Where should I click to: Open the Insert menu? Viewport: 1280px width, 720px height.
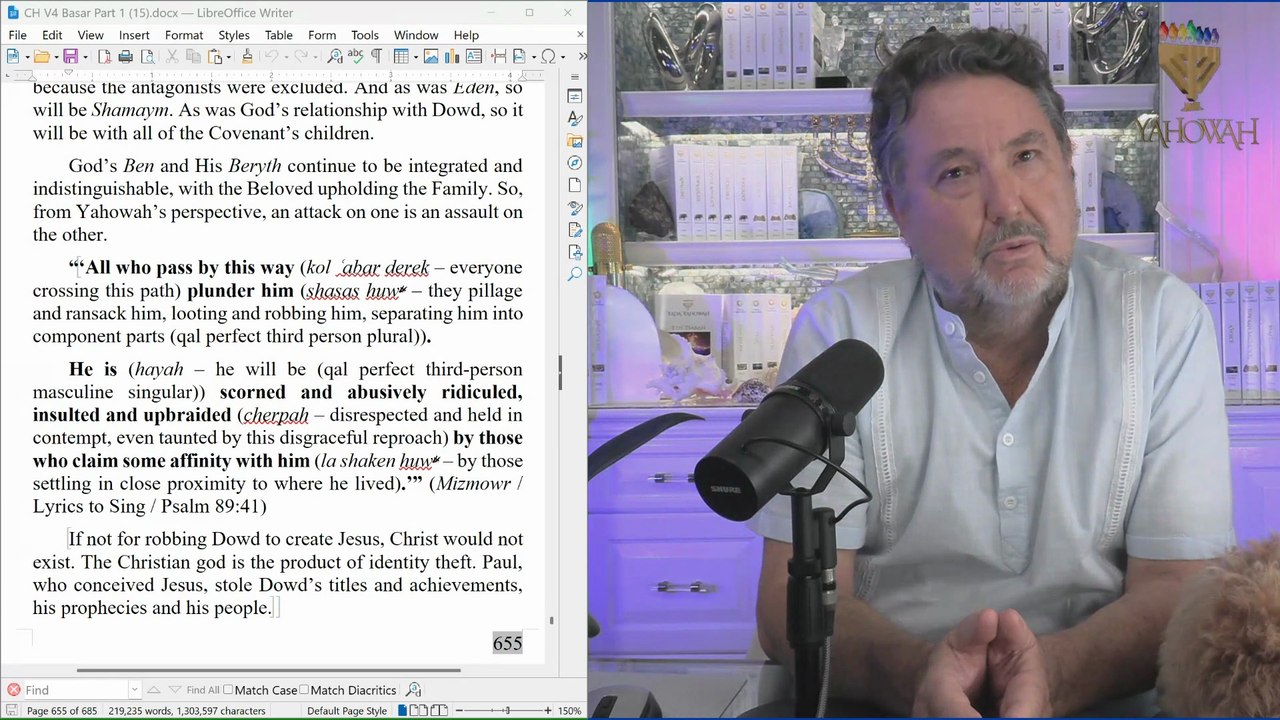tap(134, 35)
